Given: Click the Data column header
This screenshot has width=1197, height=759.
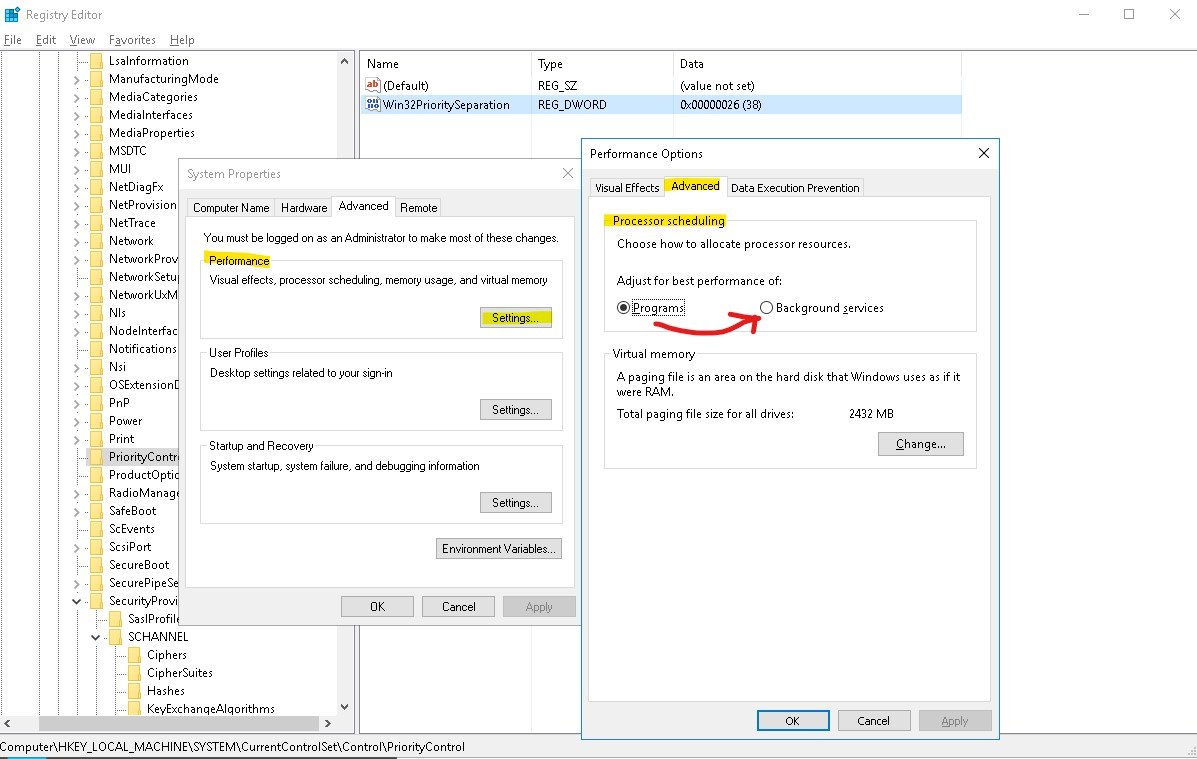Looking at the screenshot, I should 818,64.
